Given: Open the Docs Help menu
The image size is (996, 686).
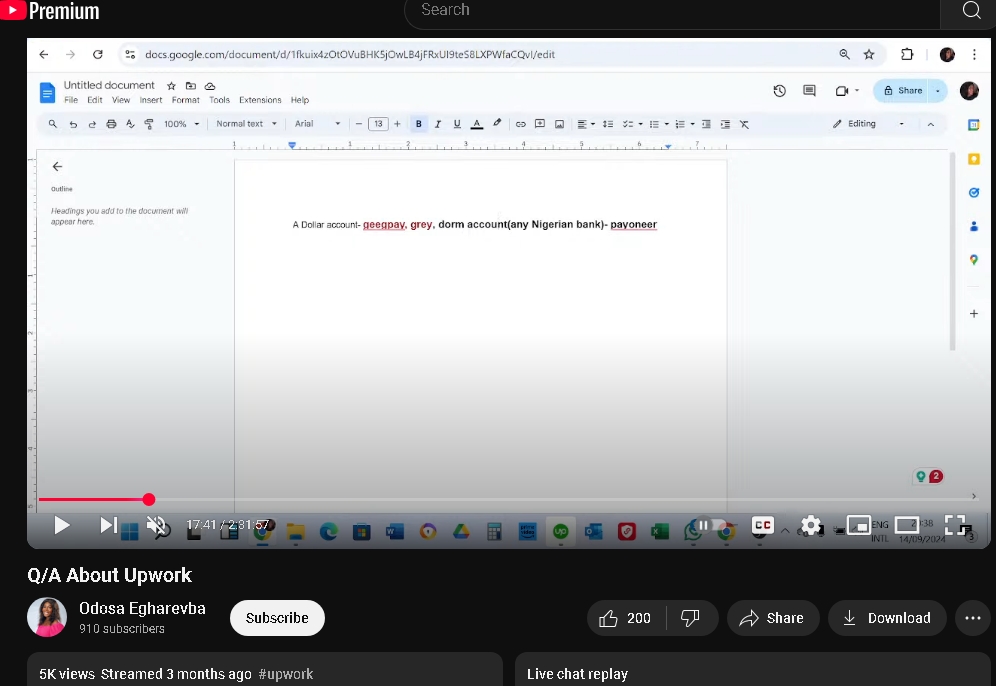Looking at the screenshot, I should [x=300, y=100].
